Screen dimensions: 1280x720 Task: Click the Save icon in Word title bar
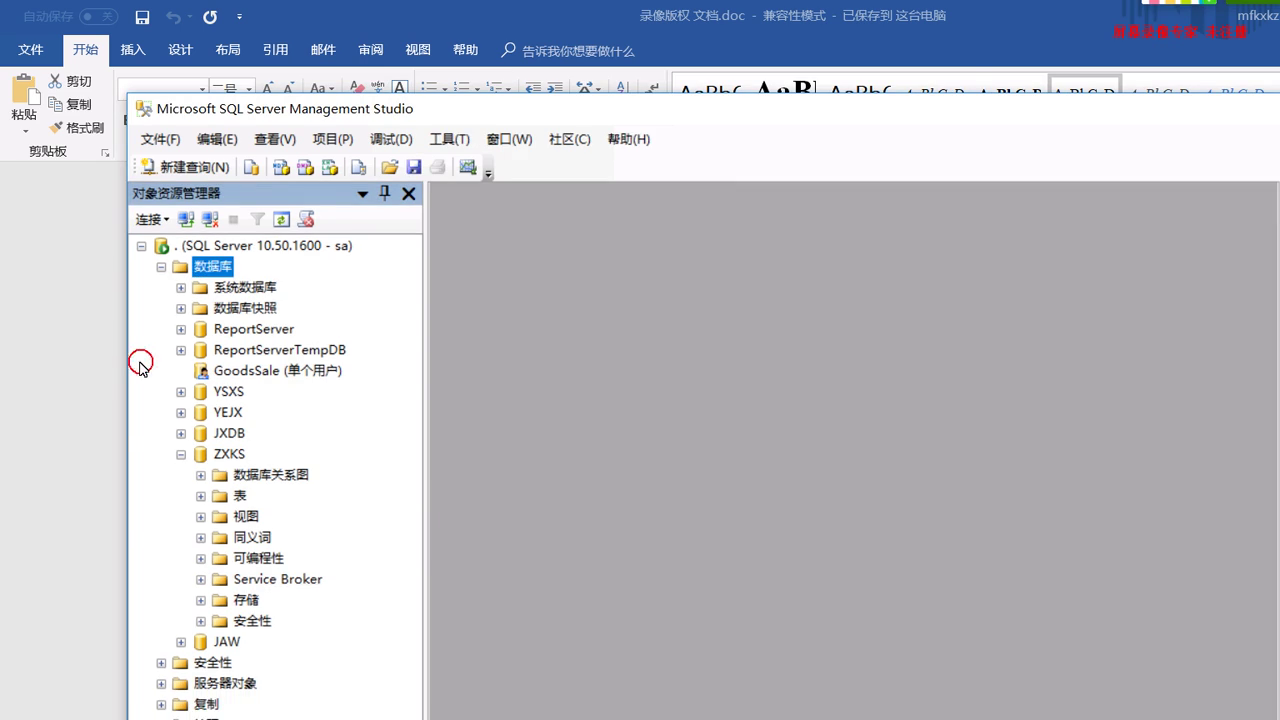[x=142, y=17]
